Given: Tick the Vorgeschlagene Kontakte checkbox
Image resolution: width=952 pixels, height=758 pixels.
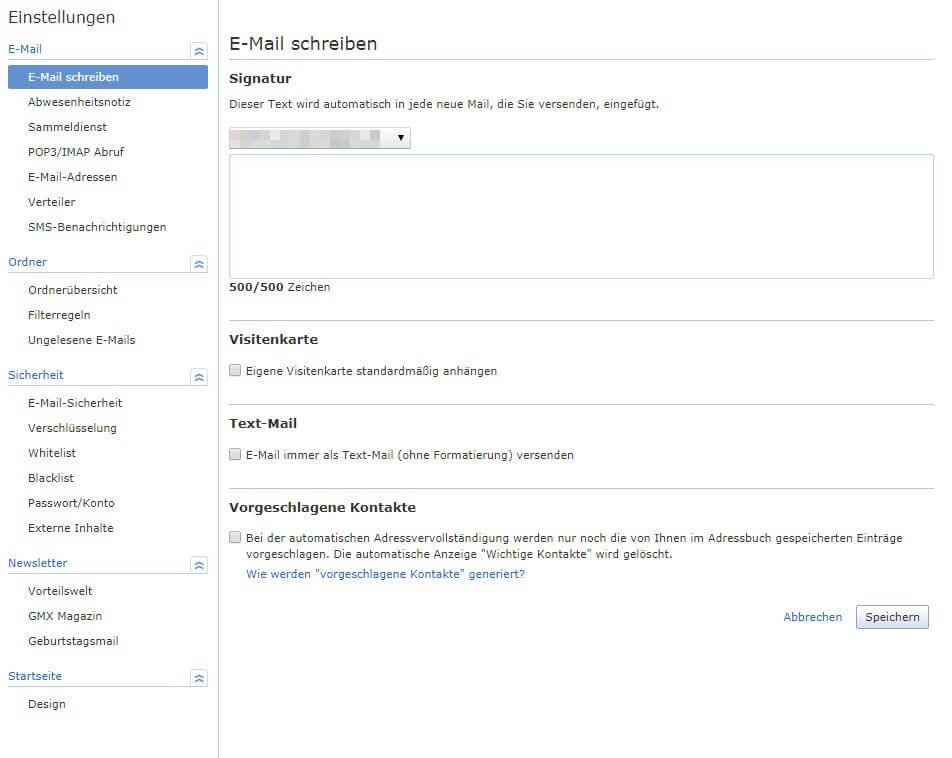Looking at the screenshot, I should pyautogui.click(x=235, y=537).
